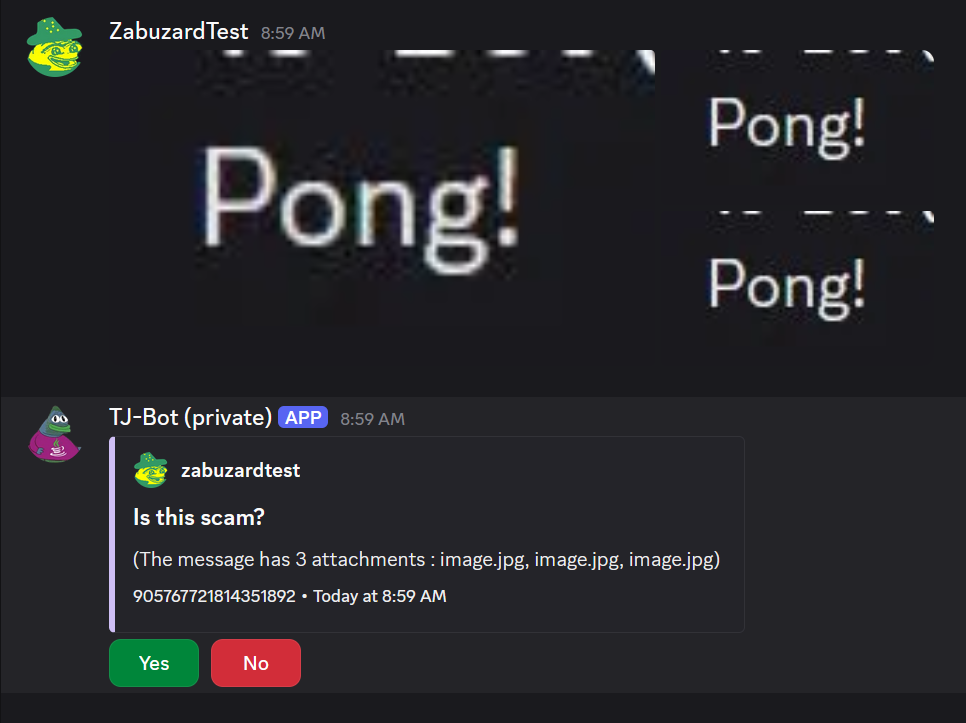
Task: Open TJ-Bot's purple frog avatar
Action: [54, 434]
